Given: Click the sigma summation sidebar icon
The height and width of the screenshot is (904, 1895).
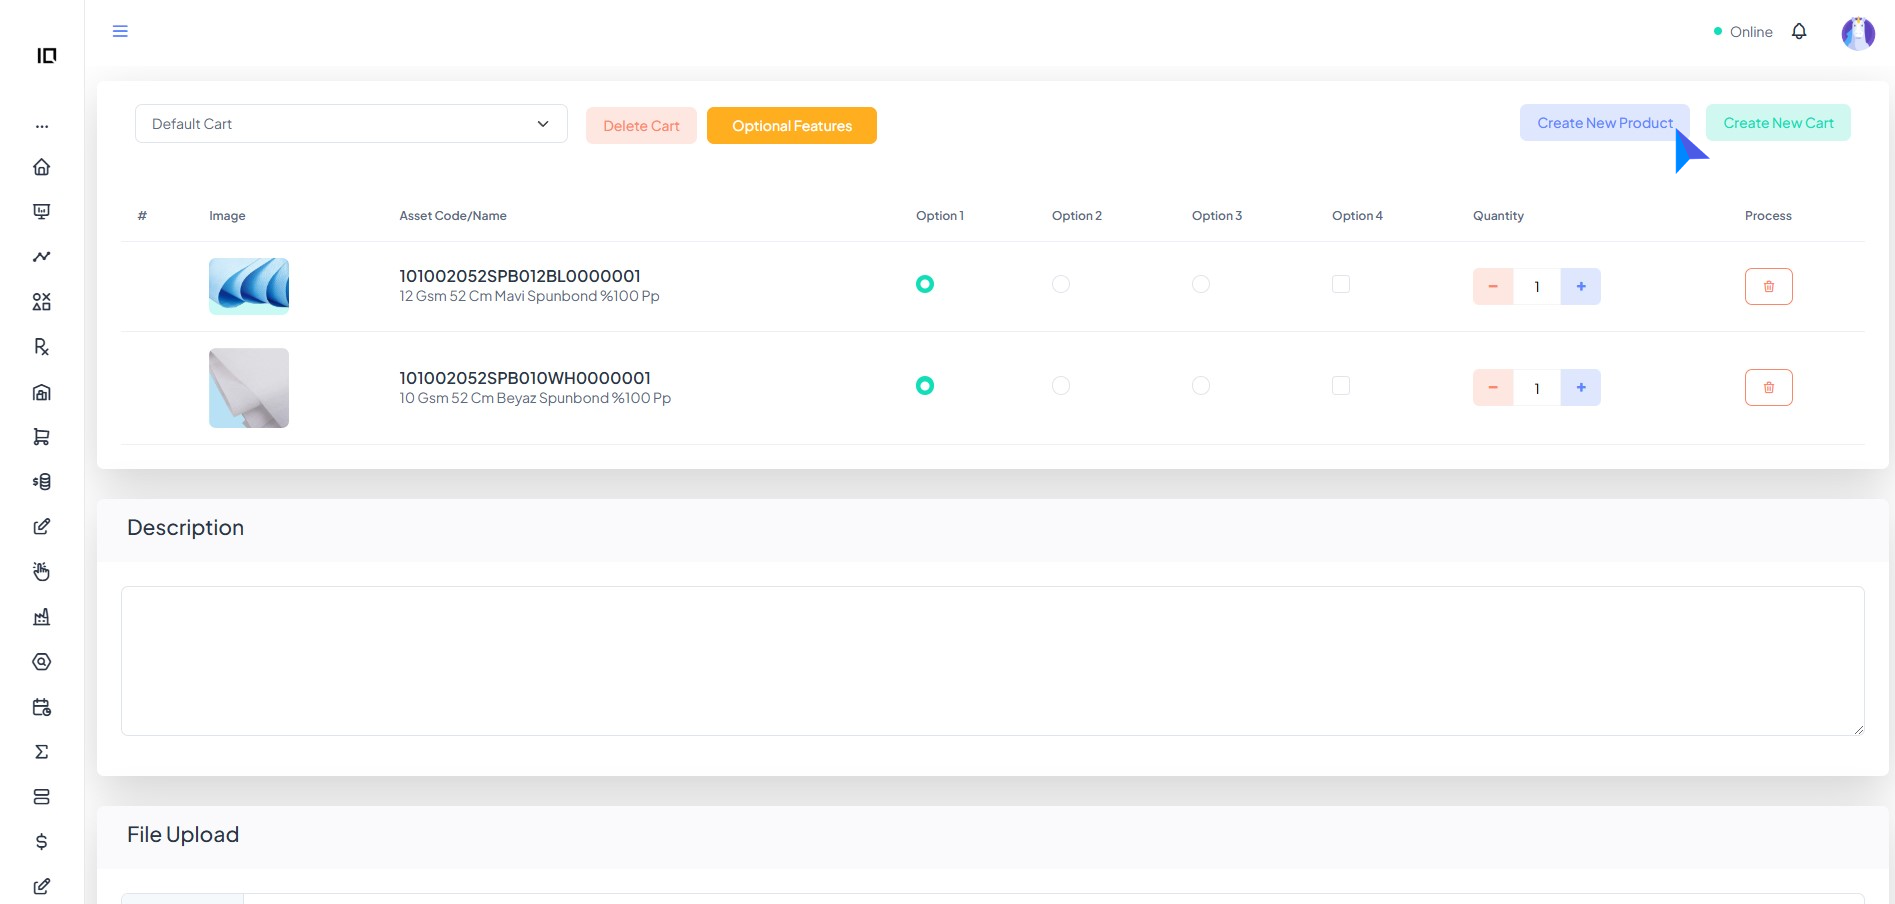Looking at the screenshot, I should click(x=41, y=752).
